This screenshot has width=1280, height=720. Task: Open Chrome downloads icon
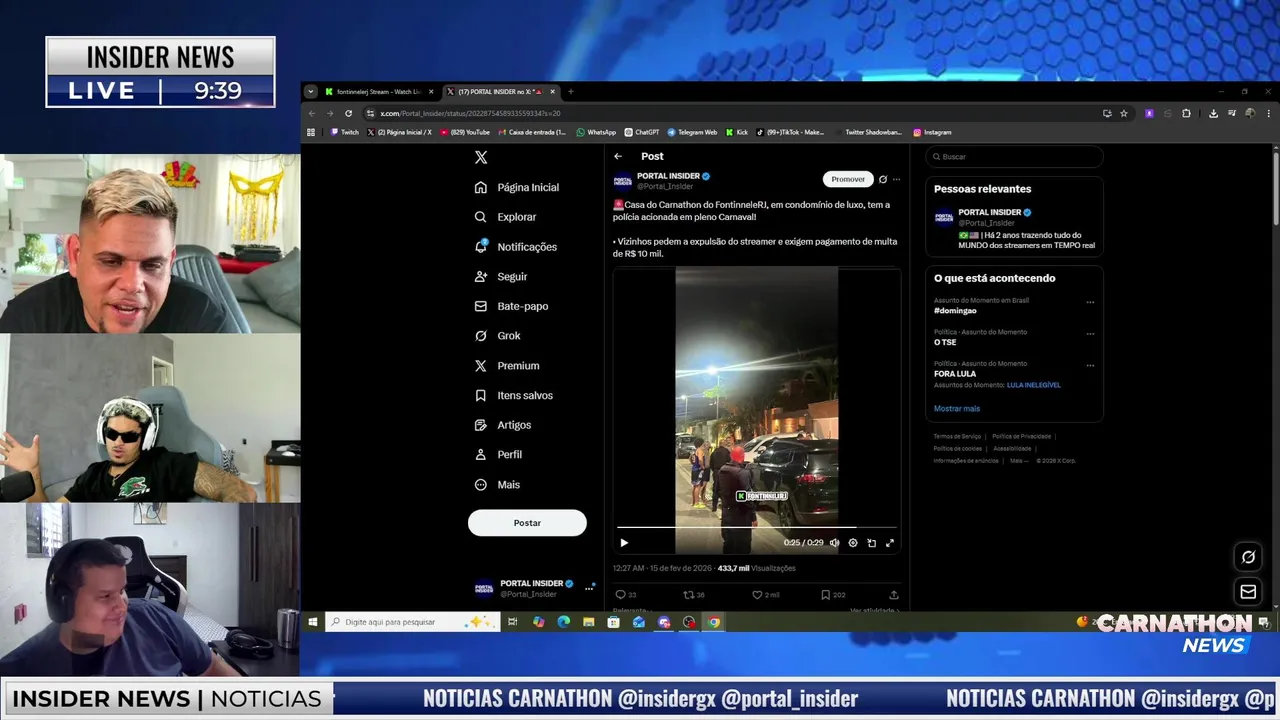pyautogui.click(x=1213, y=113)
